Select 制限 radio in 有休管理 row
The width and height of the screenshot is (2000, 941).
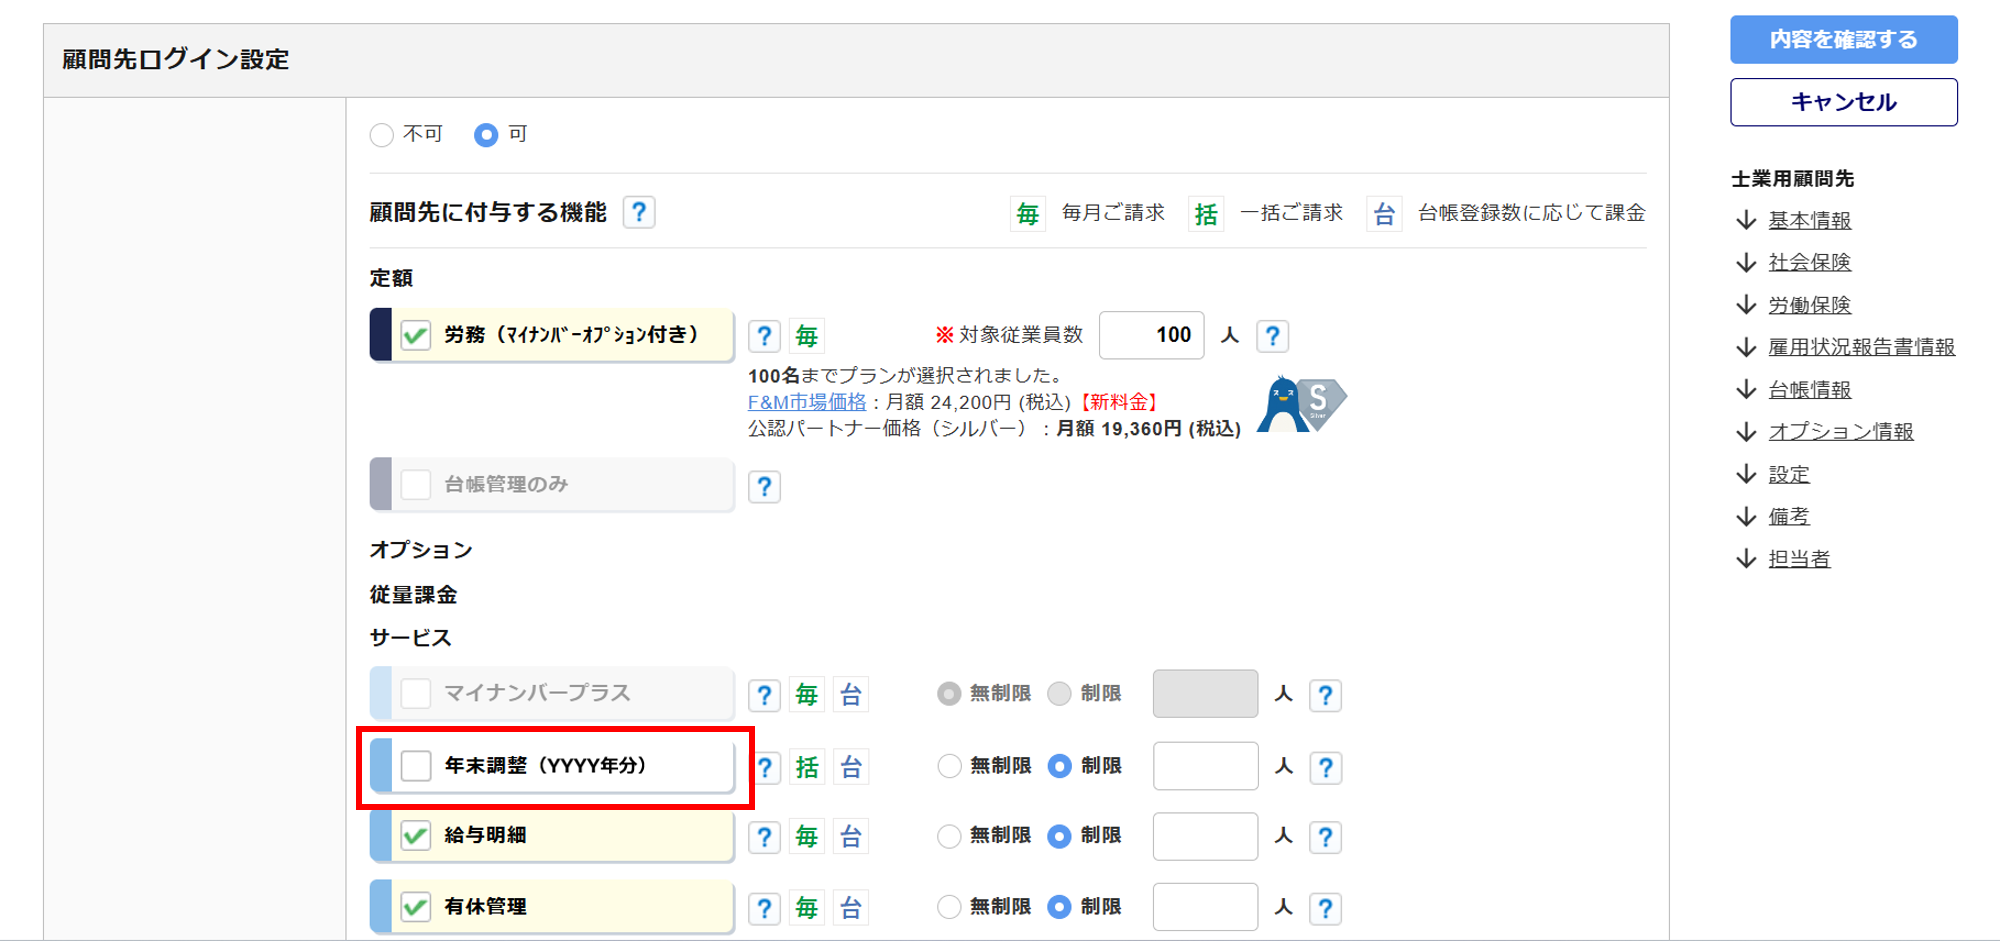[x=1059, y=907]
